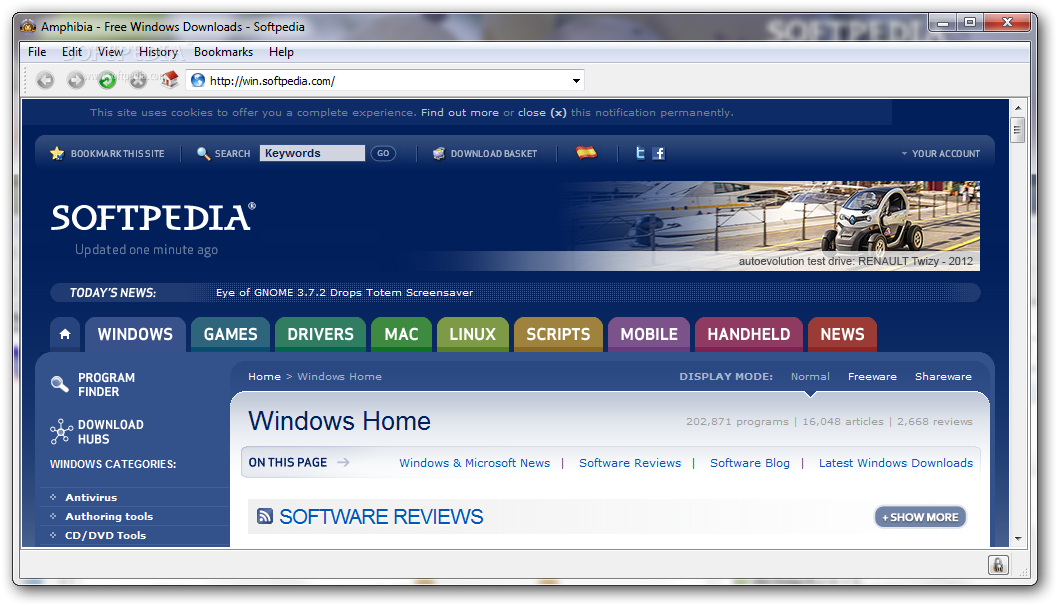
Task: Open the Software Blog link
Action: (750, 463)
